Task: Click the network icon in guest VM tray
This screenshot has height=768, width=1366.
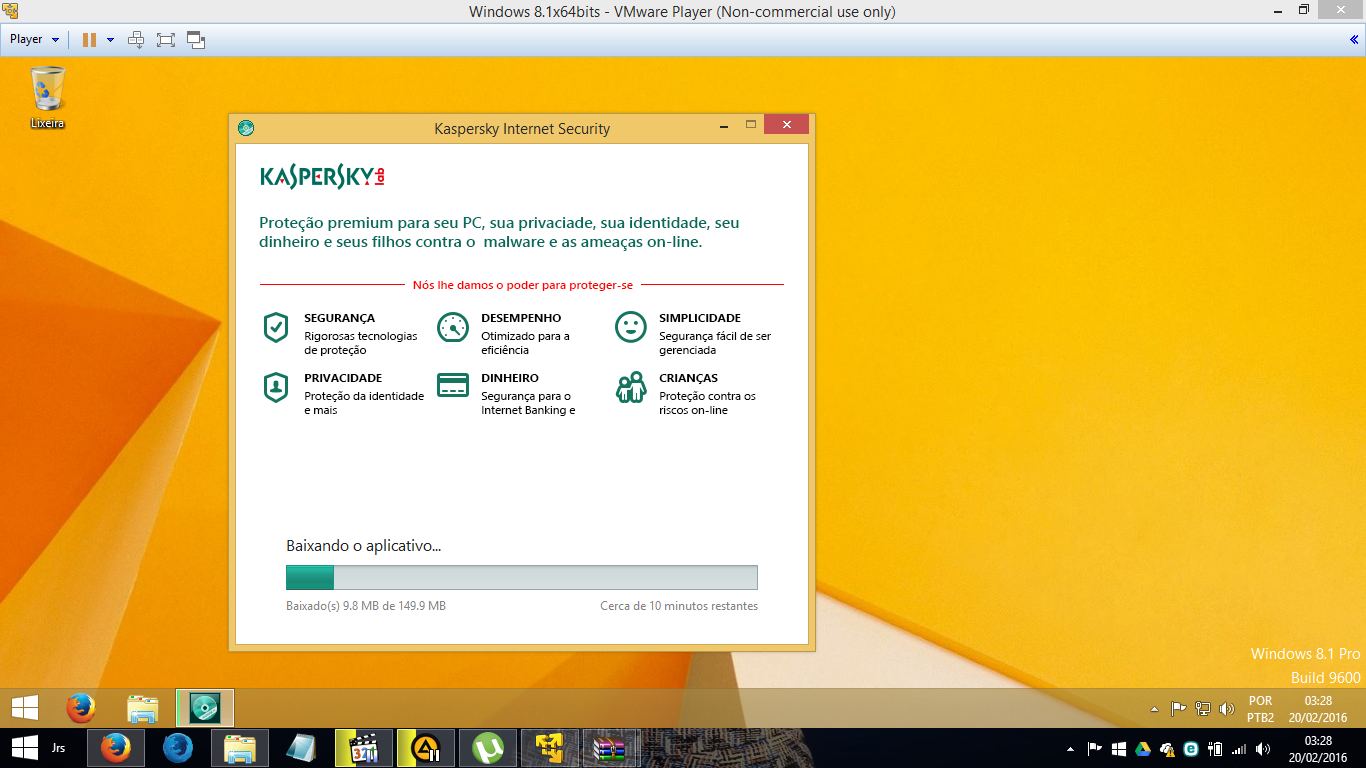Action: pos(1203,709)
